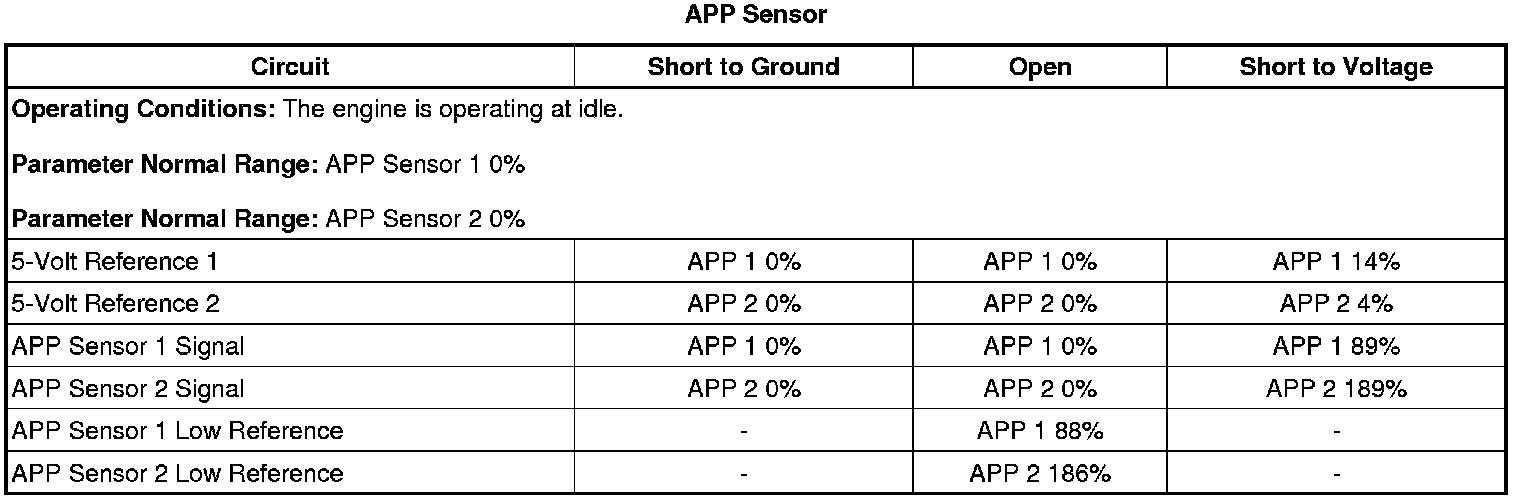Select the "APP 2 189%" cell value
1520x500 pixels.
1335,389
